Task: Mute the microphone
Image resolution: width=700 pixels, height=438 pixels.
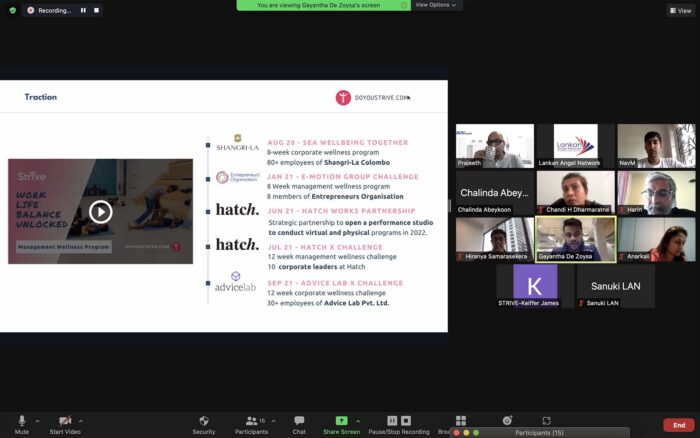Action: click(21, 423)
